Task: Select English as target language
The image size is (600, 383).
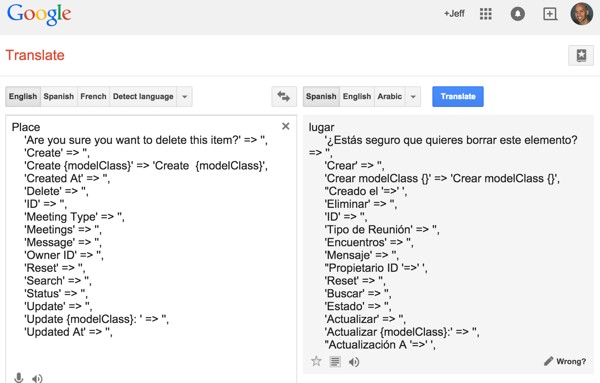Action: tap(357, 96)
